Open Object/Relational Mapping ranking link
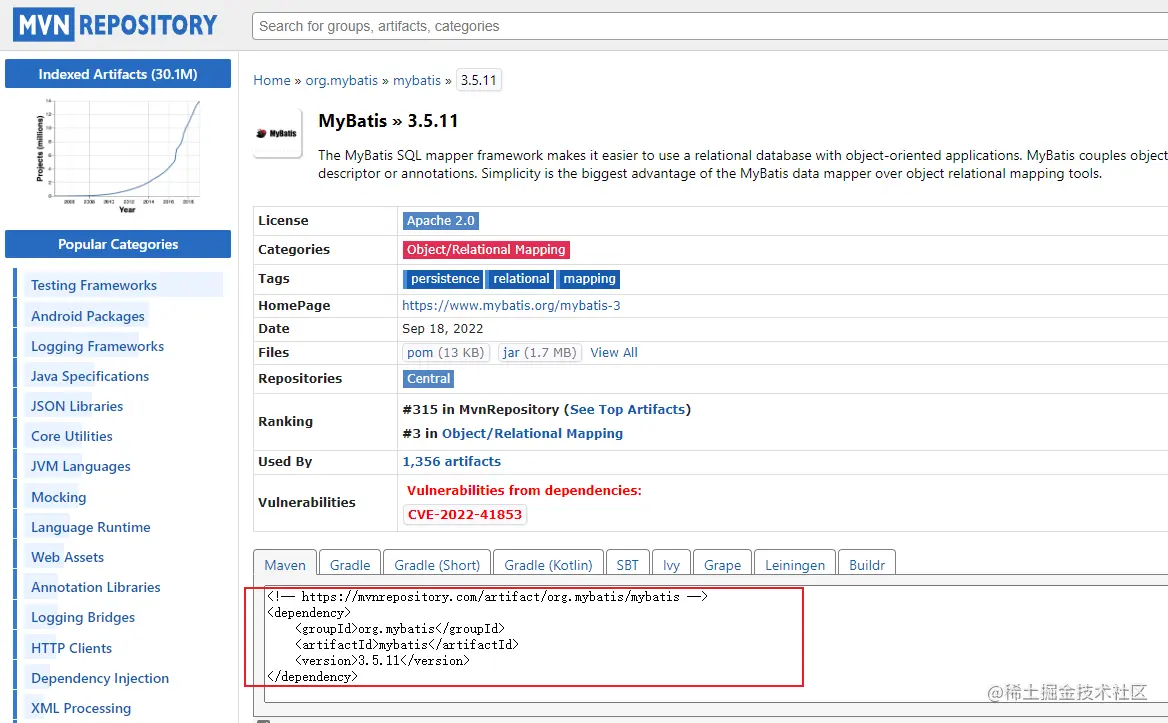 (x=532, y=433)
